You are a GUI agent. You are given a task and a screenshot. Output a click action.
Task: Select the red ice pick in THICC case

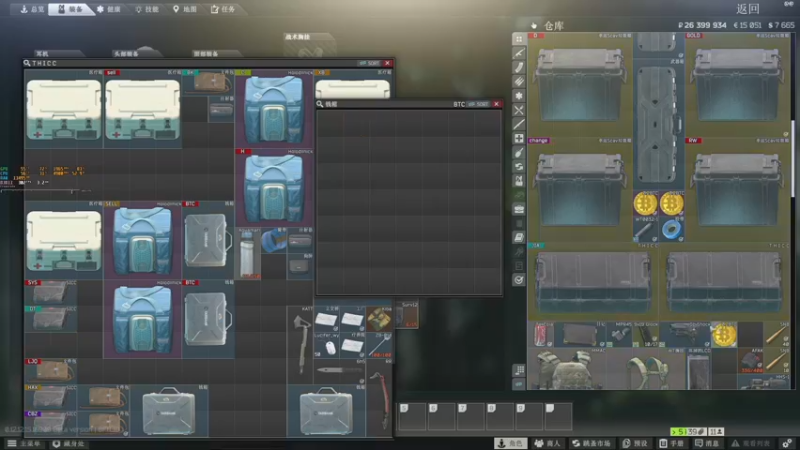379,398
